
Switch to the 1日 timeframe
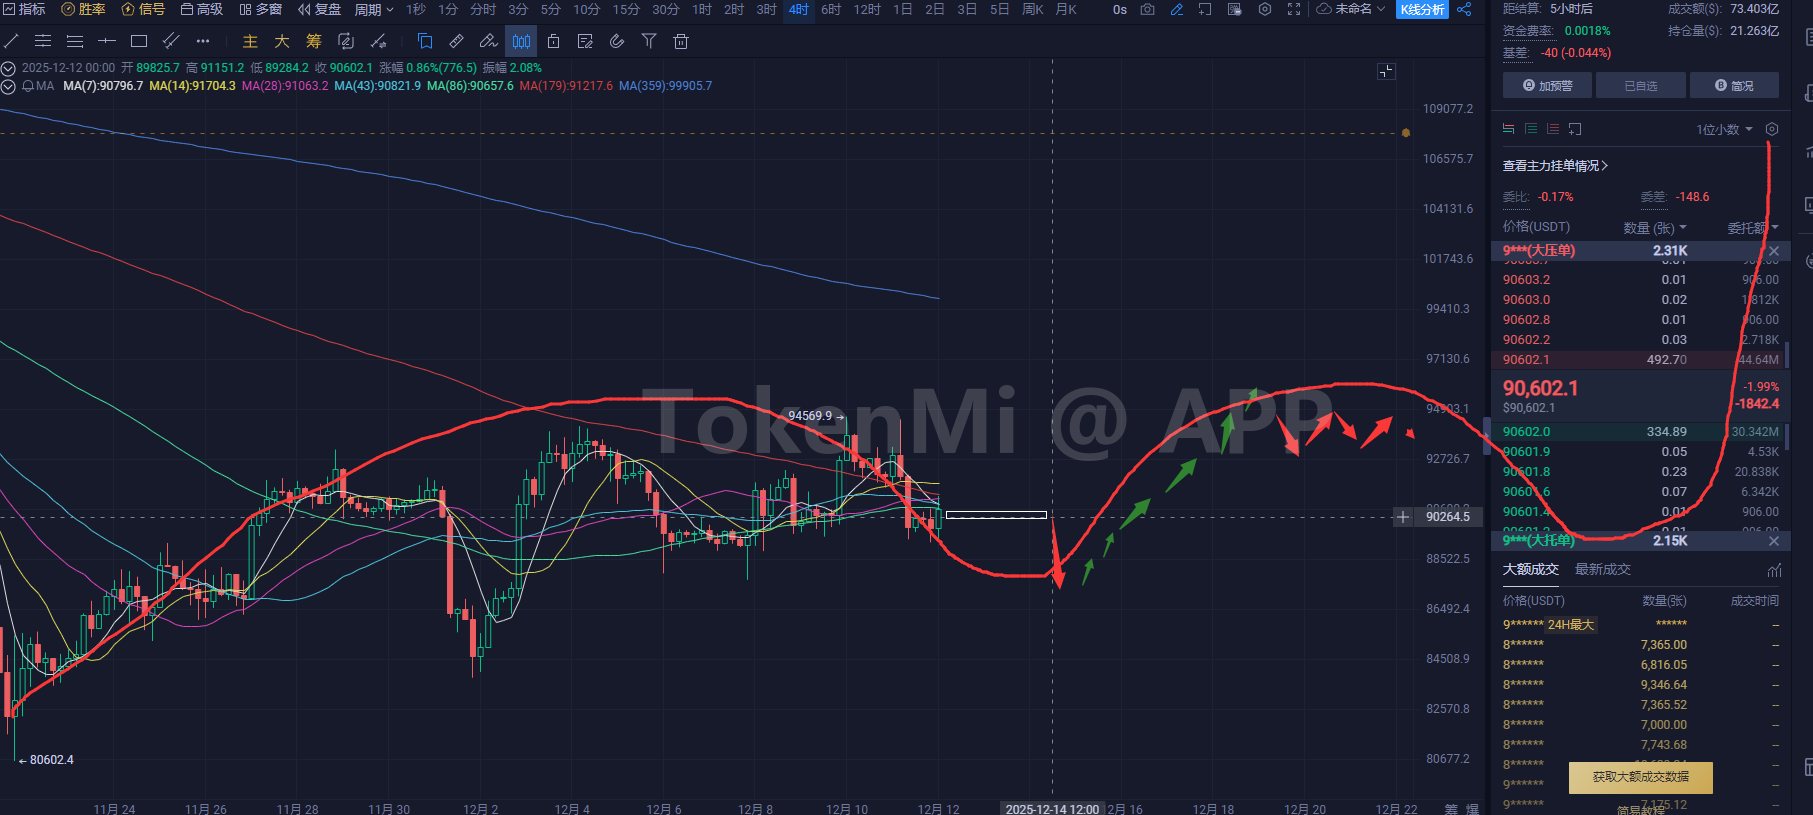coord(902,9)
